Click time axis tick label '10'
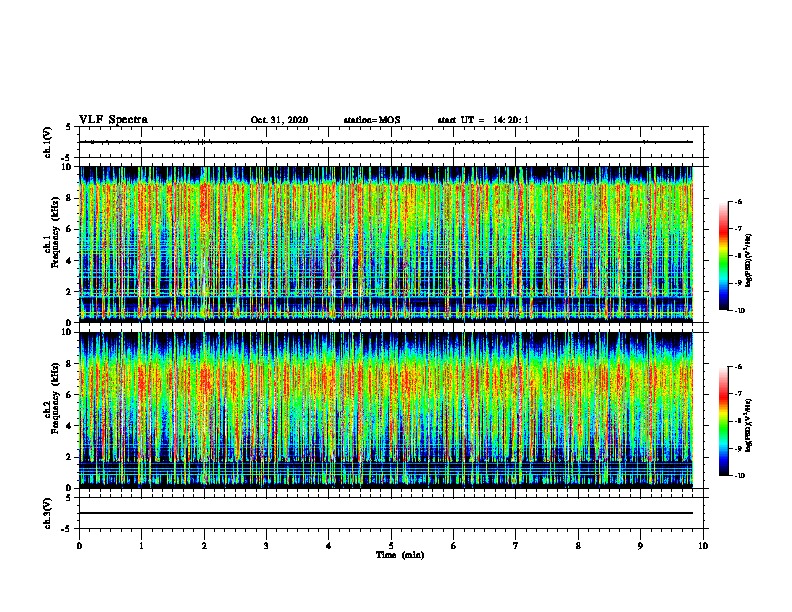The image size is (792, 612). 703,546
